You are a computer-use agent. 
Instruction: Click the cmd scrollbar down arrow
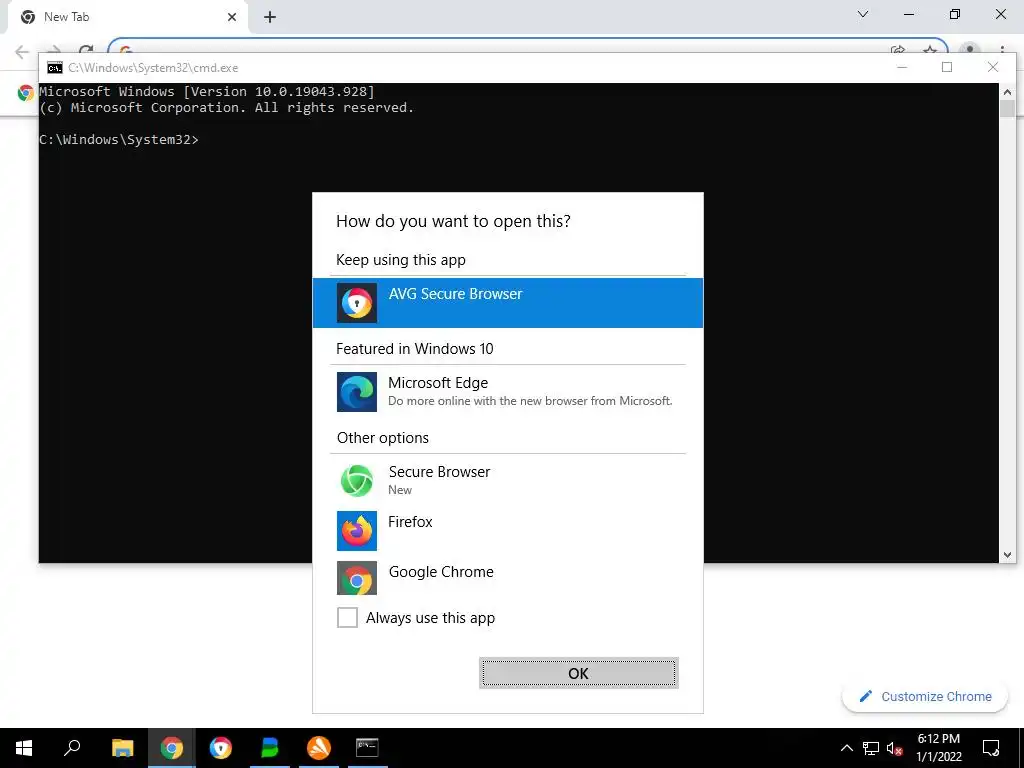coord(1007,554)
